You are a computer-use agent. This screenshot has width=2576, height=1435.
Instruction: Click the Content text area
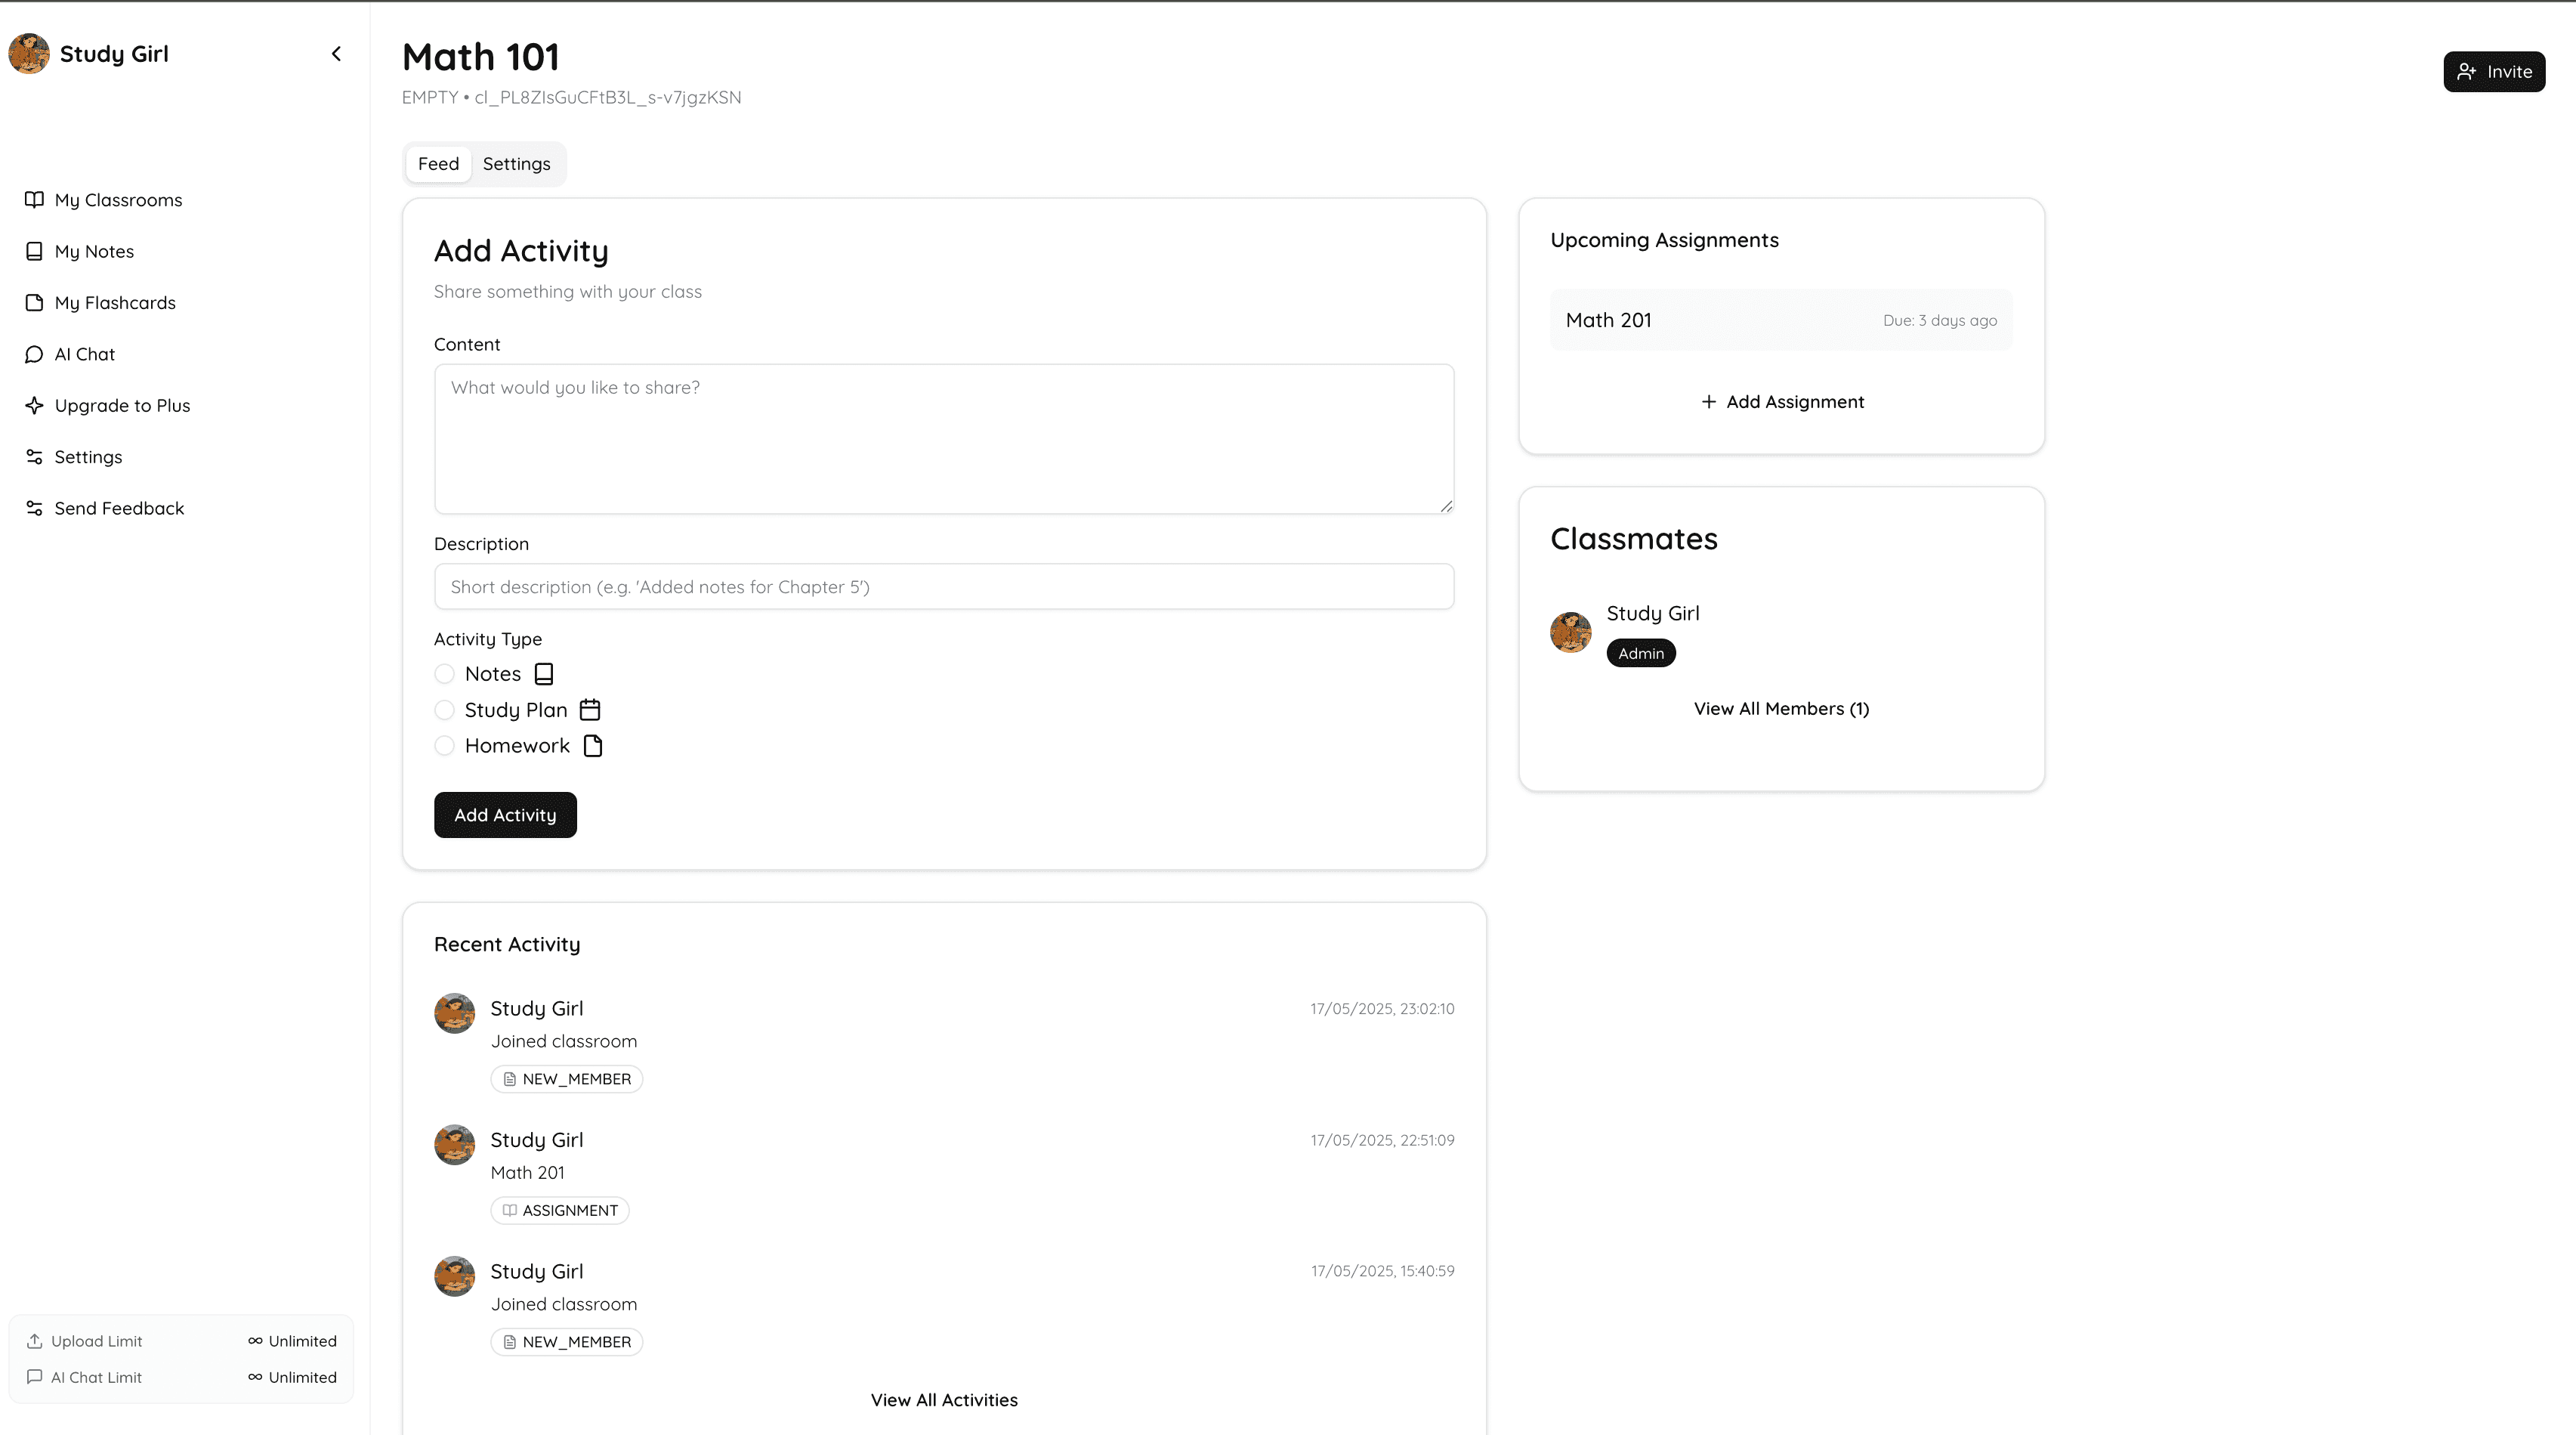[x=944, y=439]
